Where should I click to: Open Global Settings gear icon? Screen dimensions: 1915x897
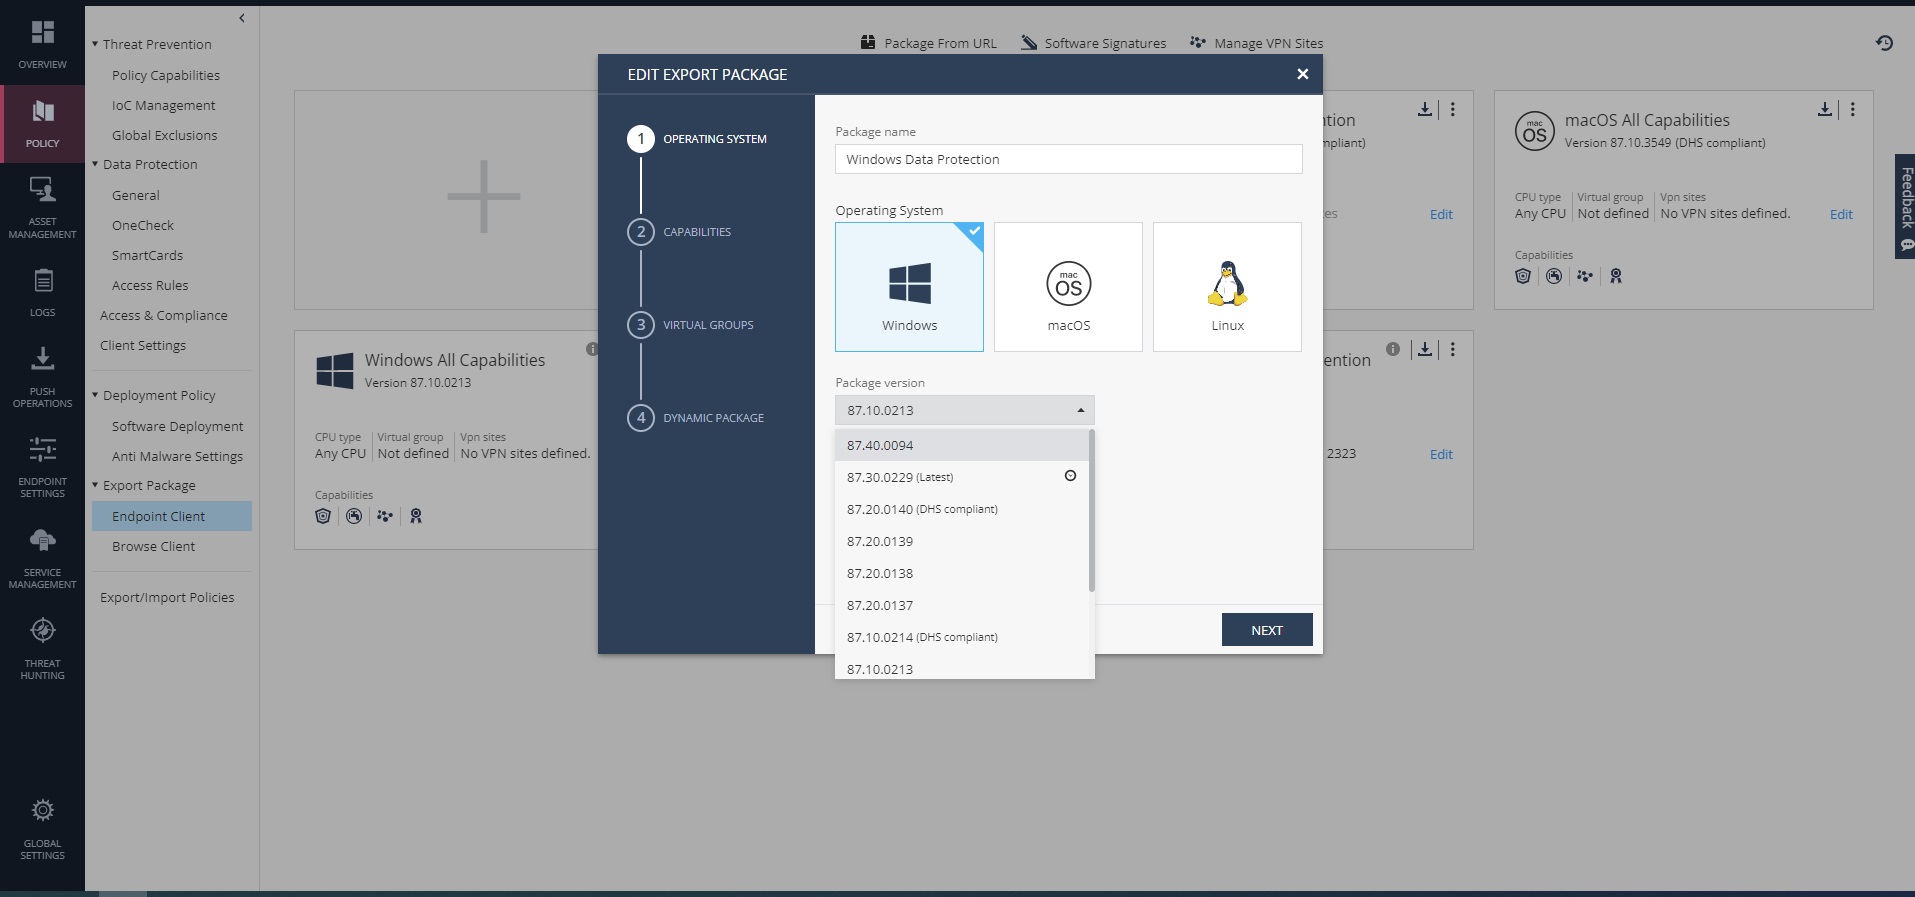coord(42,810)
